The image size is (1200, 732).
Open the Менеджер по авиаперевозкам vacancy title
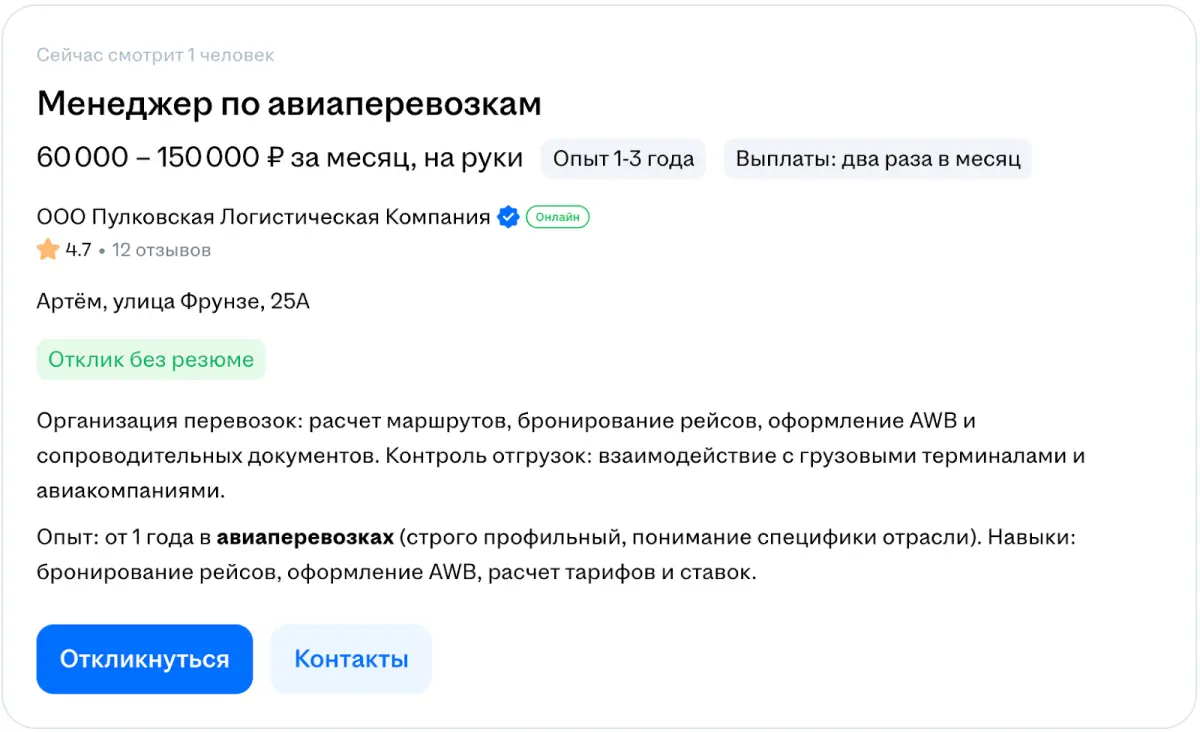(x=289, y=103)
